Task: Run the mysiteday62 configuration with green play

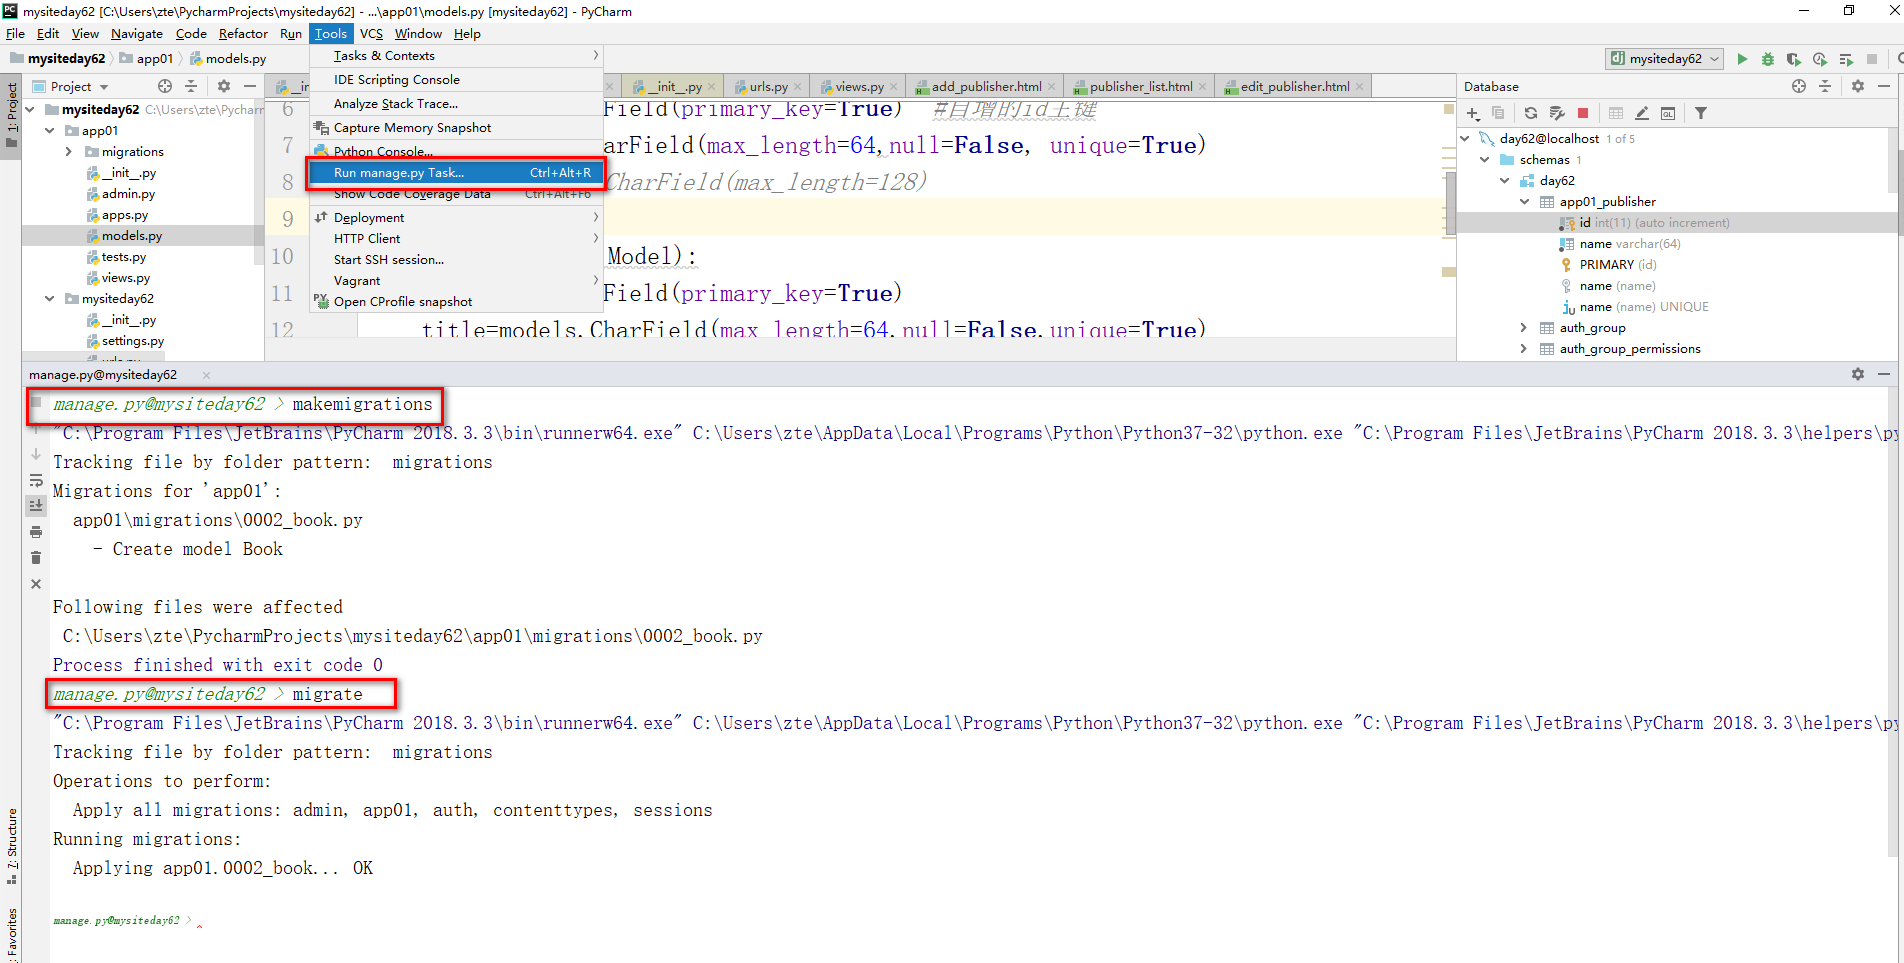Action: click(x=1742, y=59)
